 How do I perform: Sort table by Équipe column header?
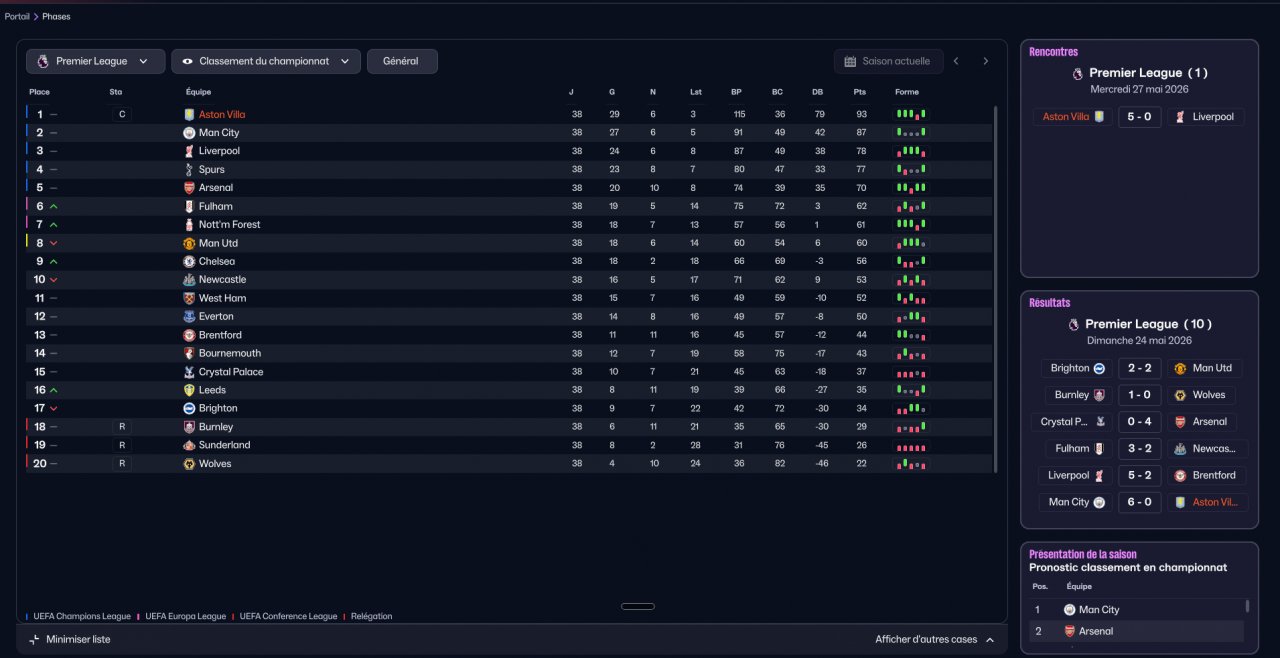tap(198, 92)
